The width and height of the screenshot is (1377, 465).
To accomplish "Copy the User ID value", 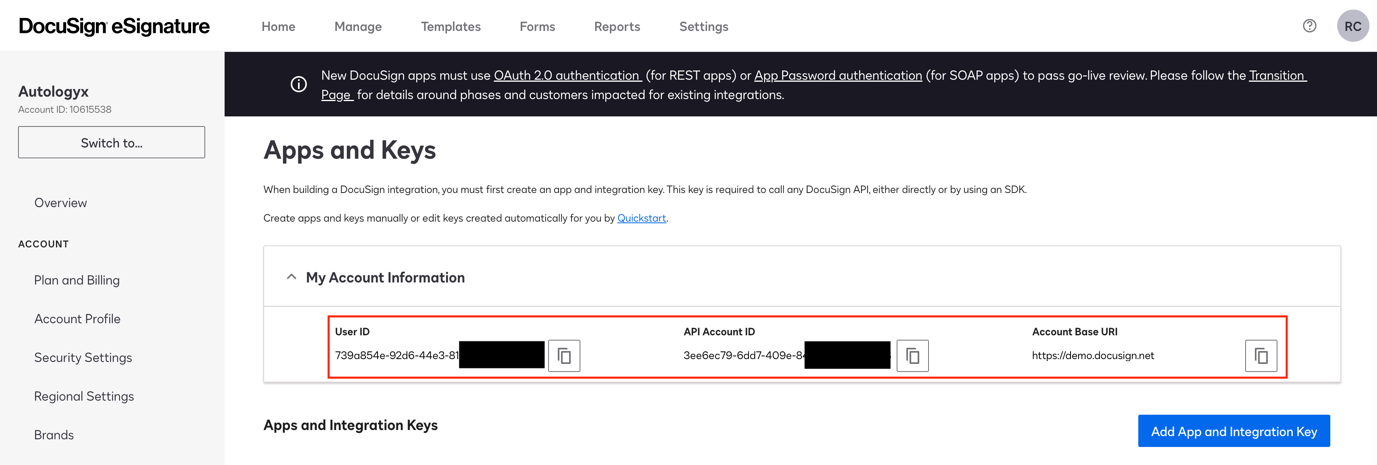I will click(x=564, y=356).
